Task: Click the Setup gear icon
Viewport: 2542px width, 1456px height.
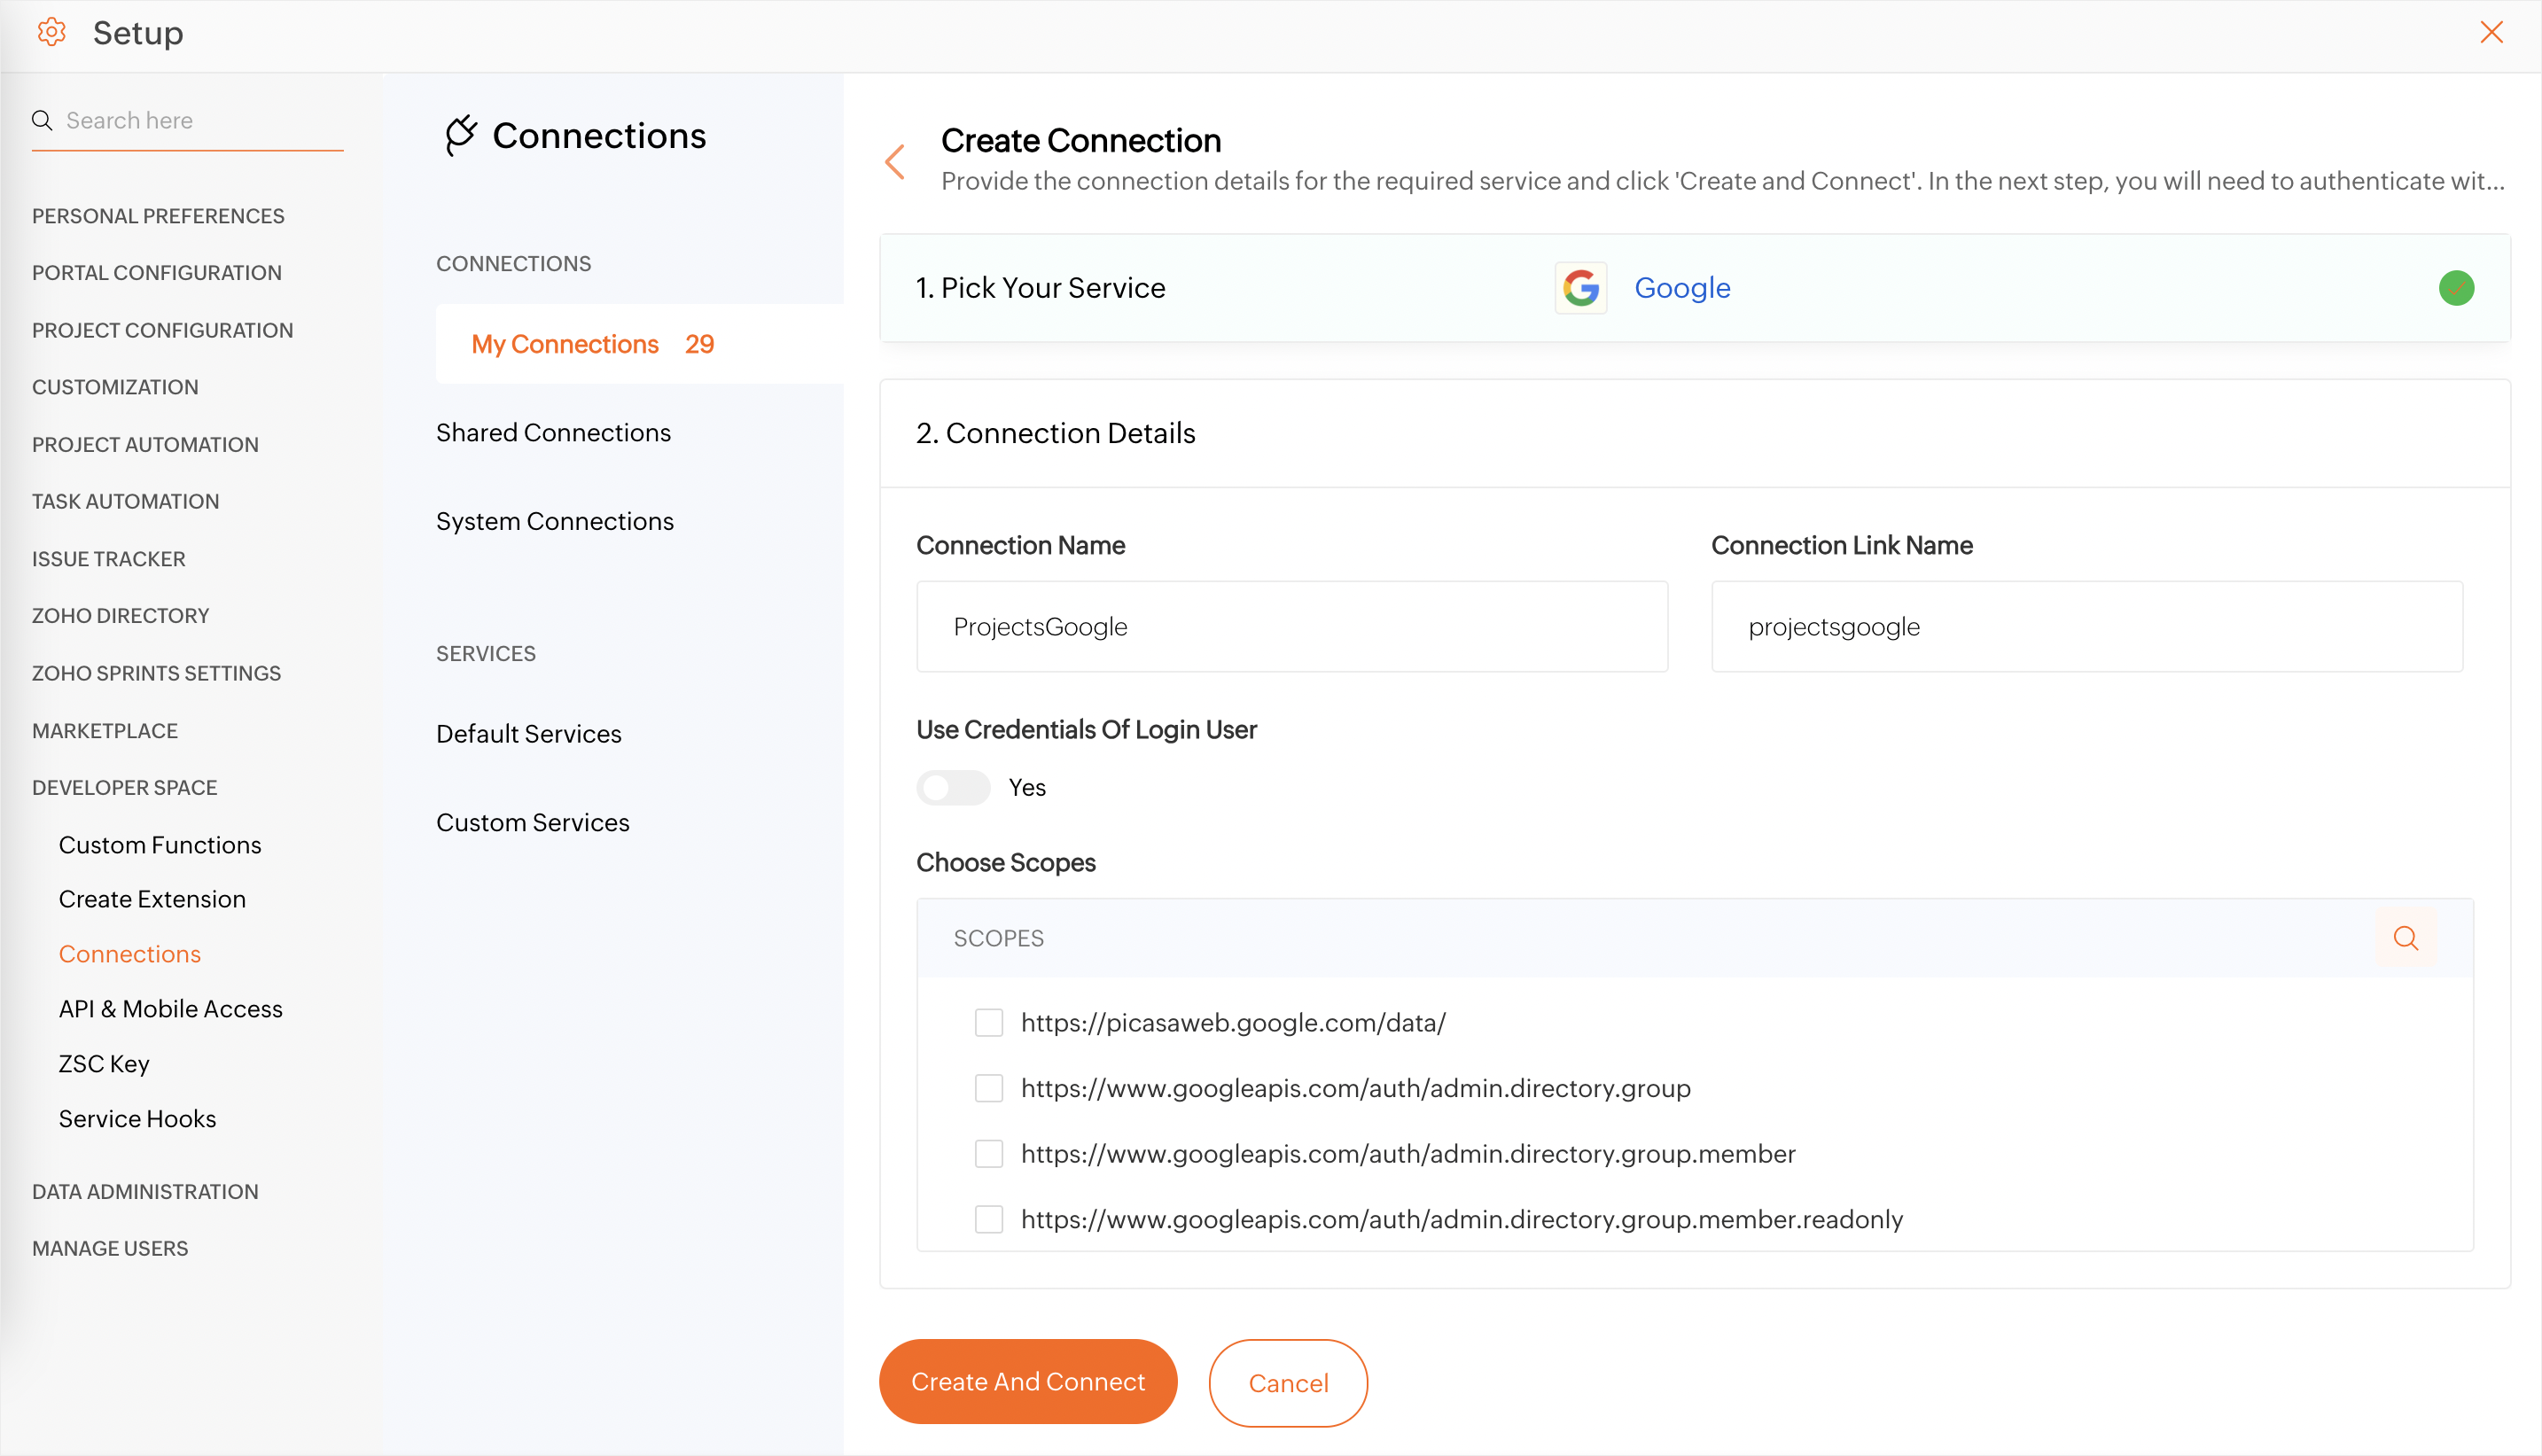Action: (x=51, y=32)
